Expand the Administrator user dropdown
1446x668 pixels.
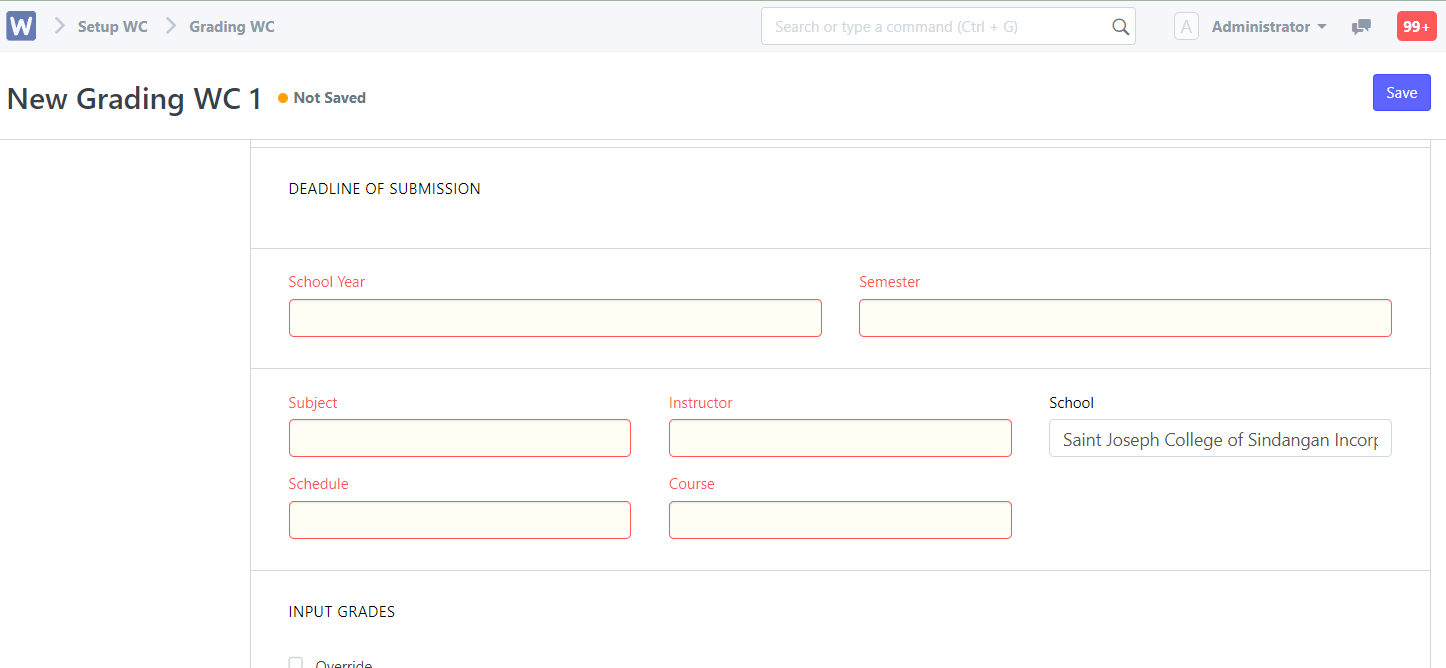(1268, 27)
